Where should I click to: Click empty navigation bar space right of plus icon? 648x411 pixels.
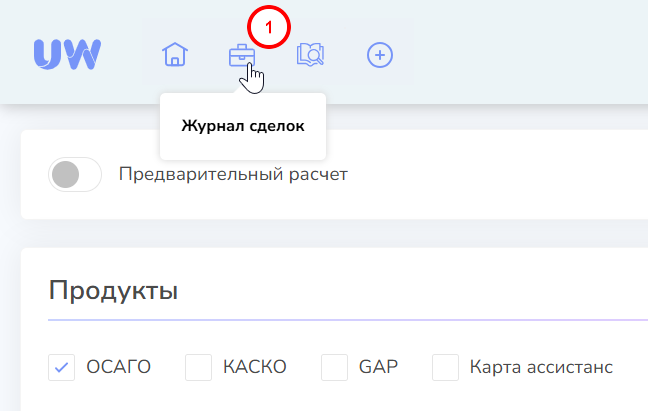[x=520, y=55]
